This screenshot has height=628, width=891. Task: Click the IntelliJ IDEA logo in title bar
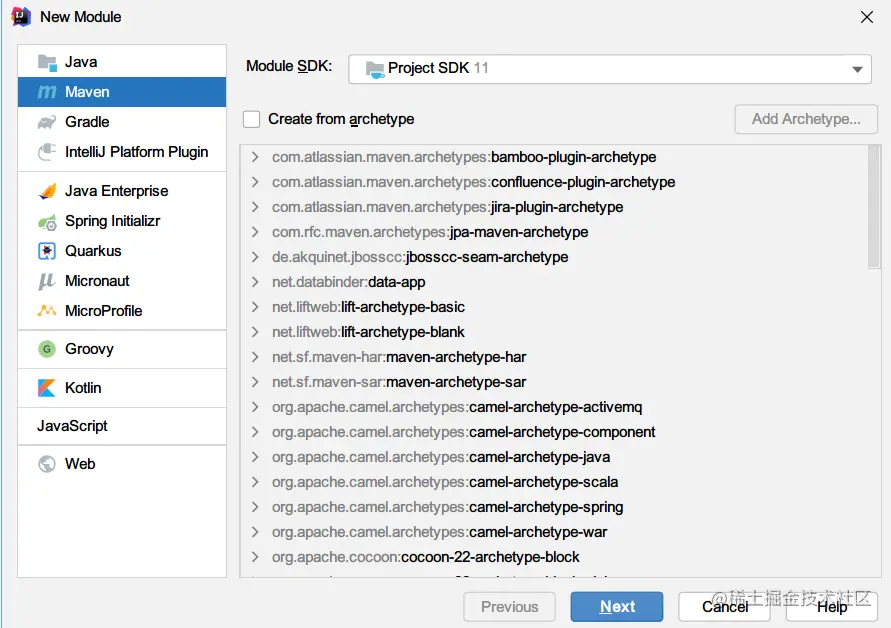click(x=21, y=16)
